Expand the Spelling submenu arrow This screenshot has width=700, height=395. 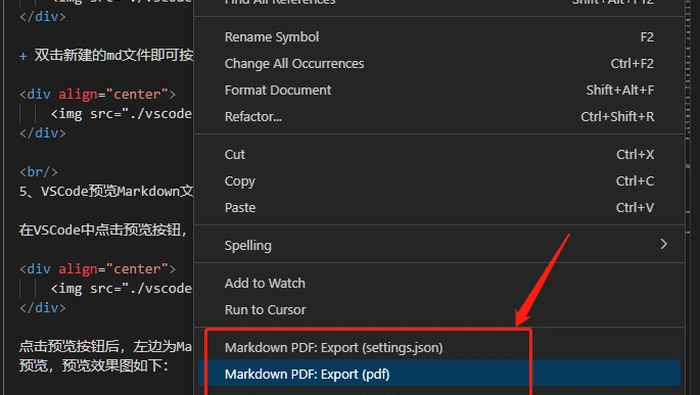[664, 244]
